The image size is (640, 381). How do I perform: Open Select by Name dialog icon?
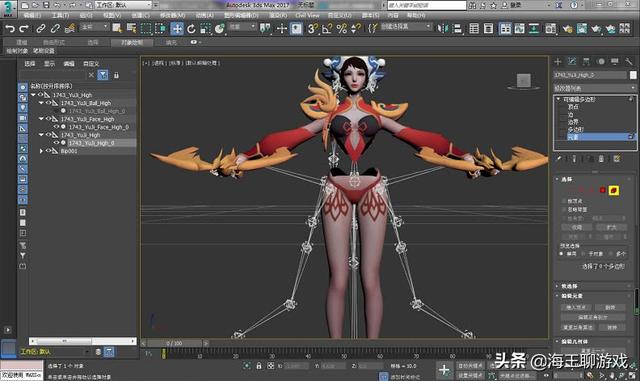[131, 28]
